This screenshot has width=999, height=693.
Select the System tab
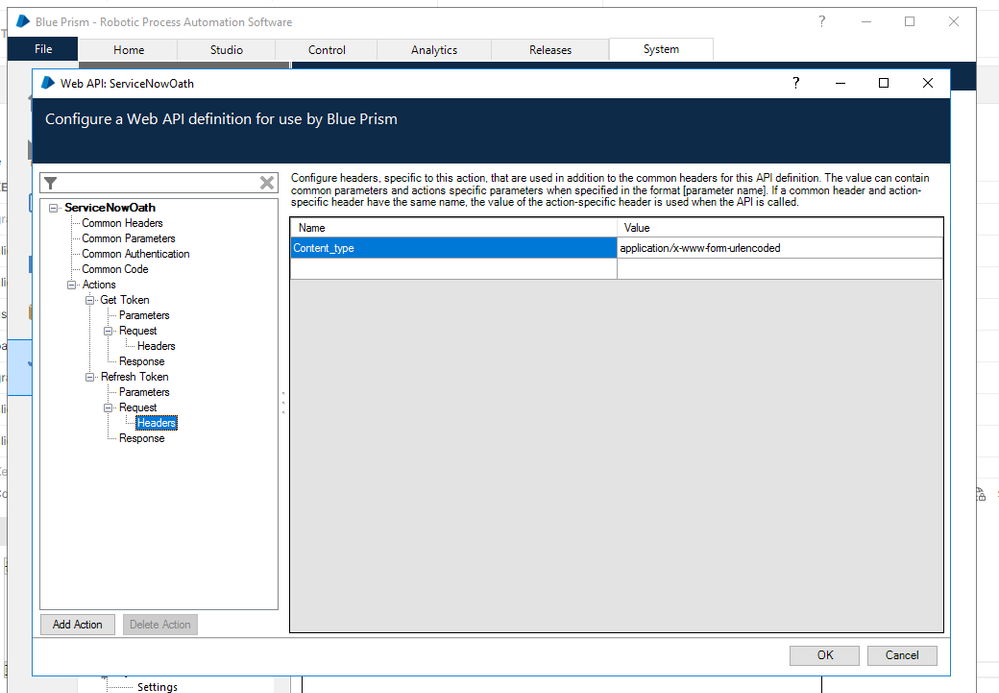click(x=661, y=49)
